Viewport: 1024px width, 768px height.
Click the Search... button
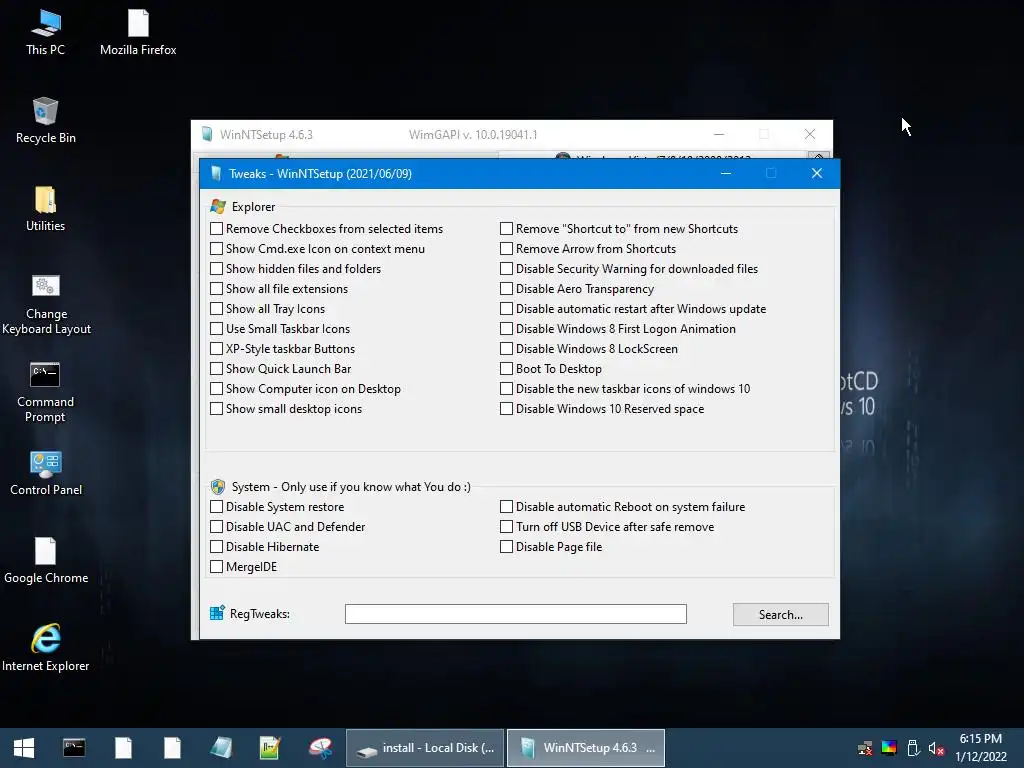coord(780,615)
